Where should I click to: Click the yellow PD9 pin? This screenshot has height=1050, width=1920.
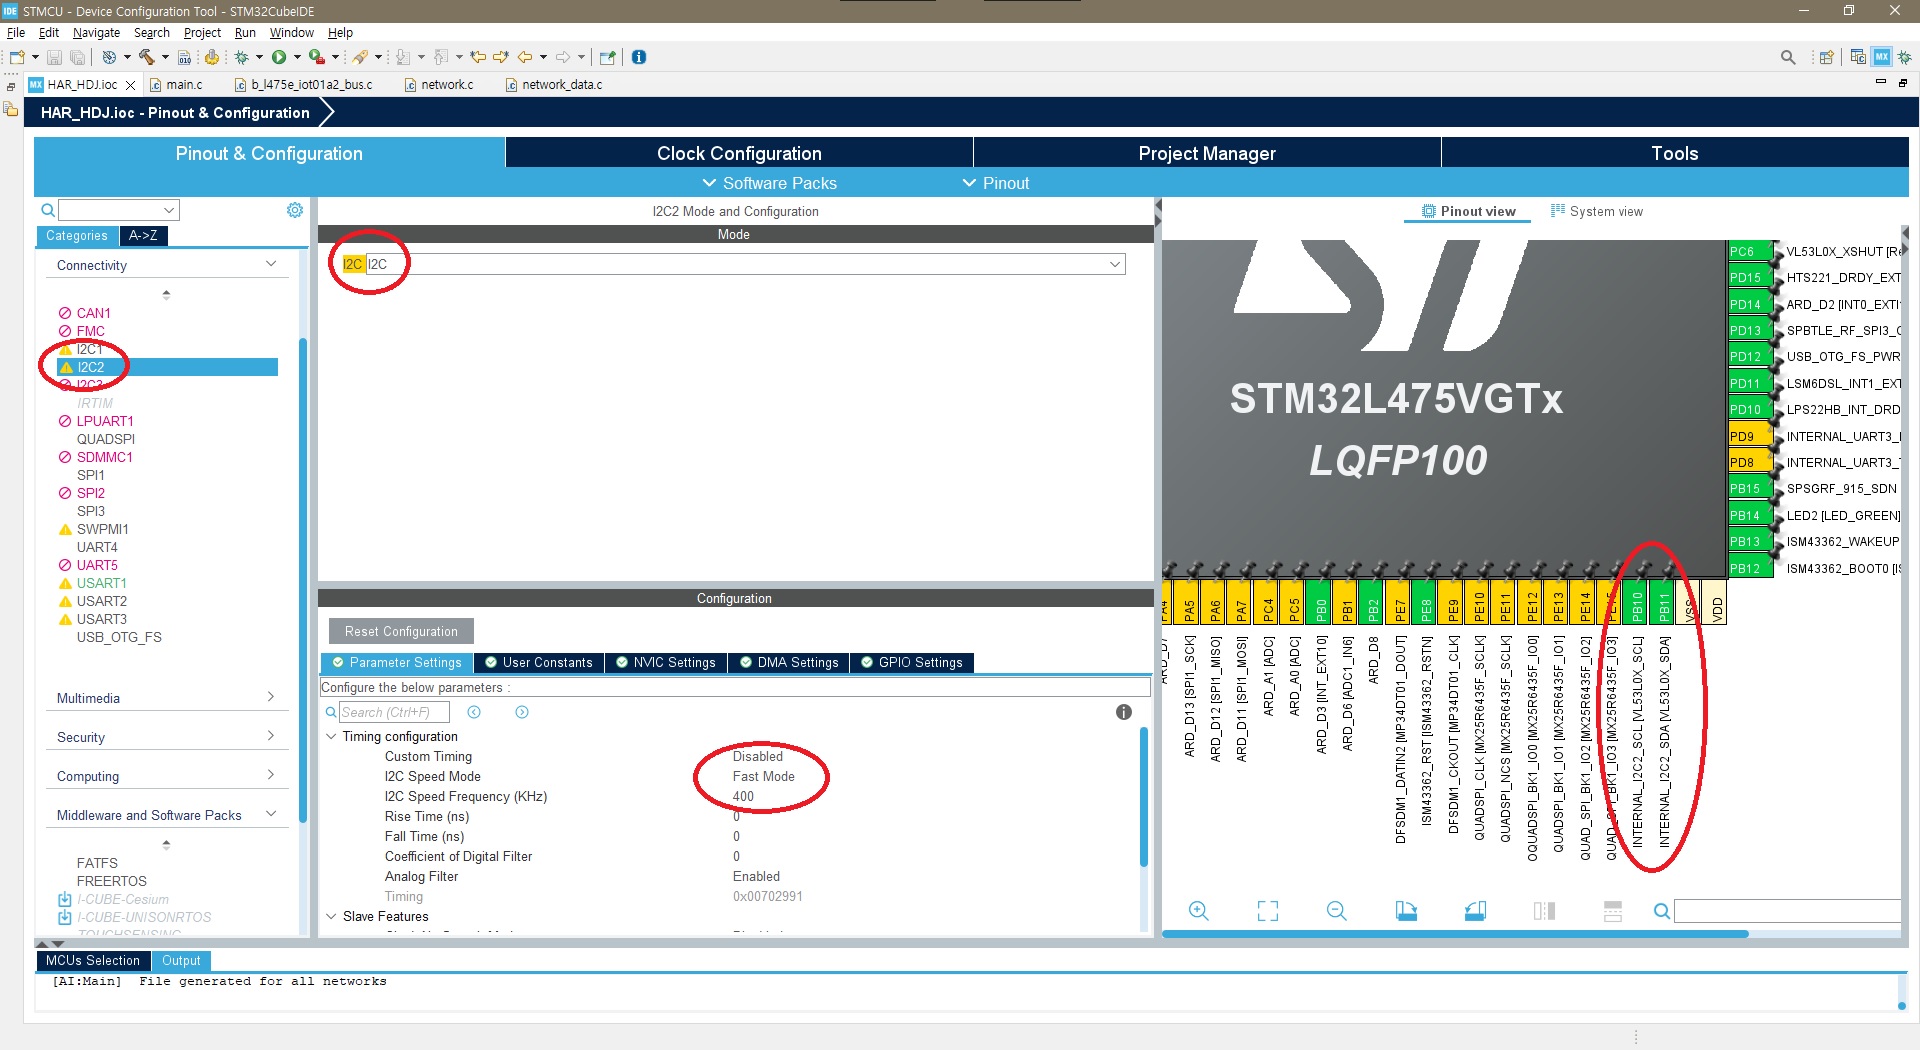click(1749, 436)
